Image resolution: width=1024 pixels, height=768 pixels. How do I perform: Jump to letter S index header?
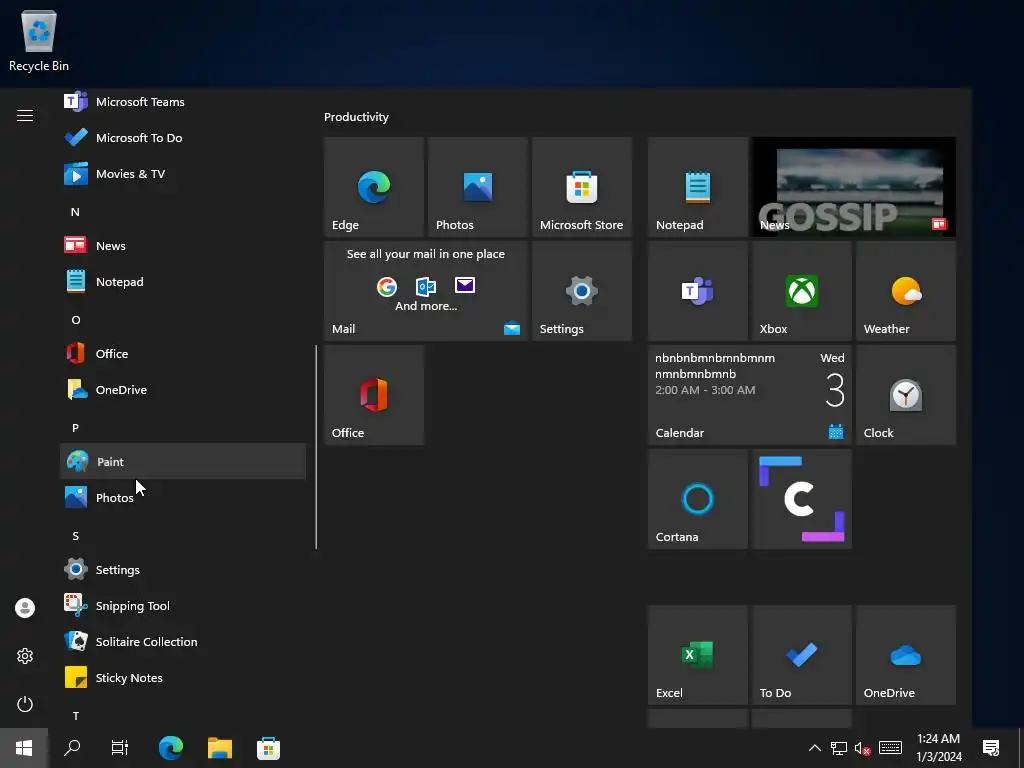75,536
